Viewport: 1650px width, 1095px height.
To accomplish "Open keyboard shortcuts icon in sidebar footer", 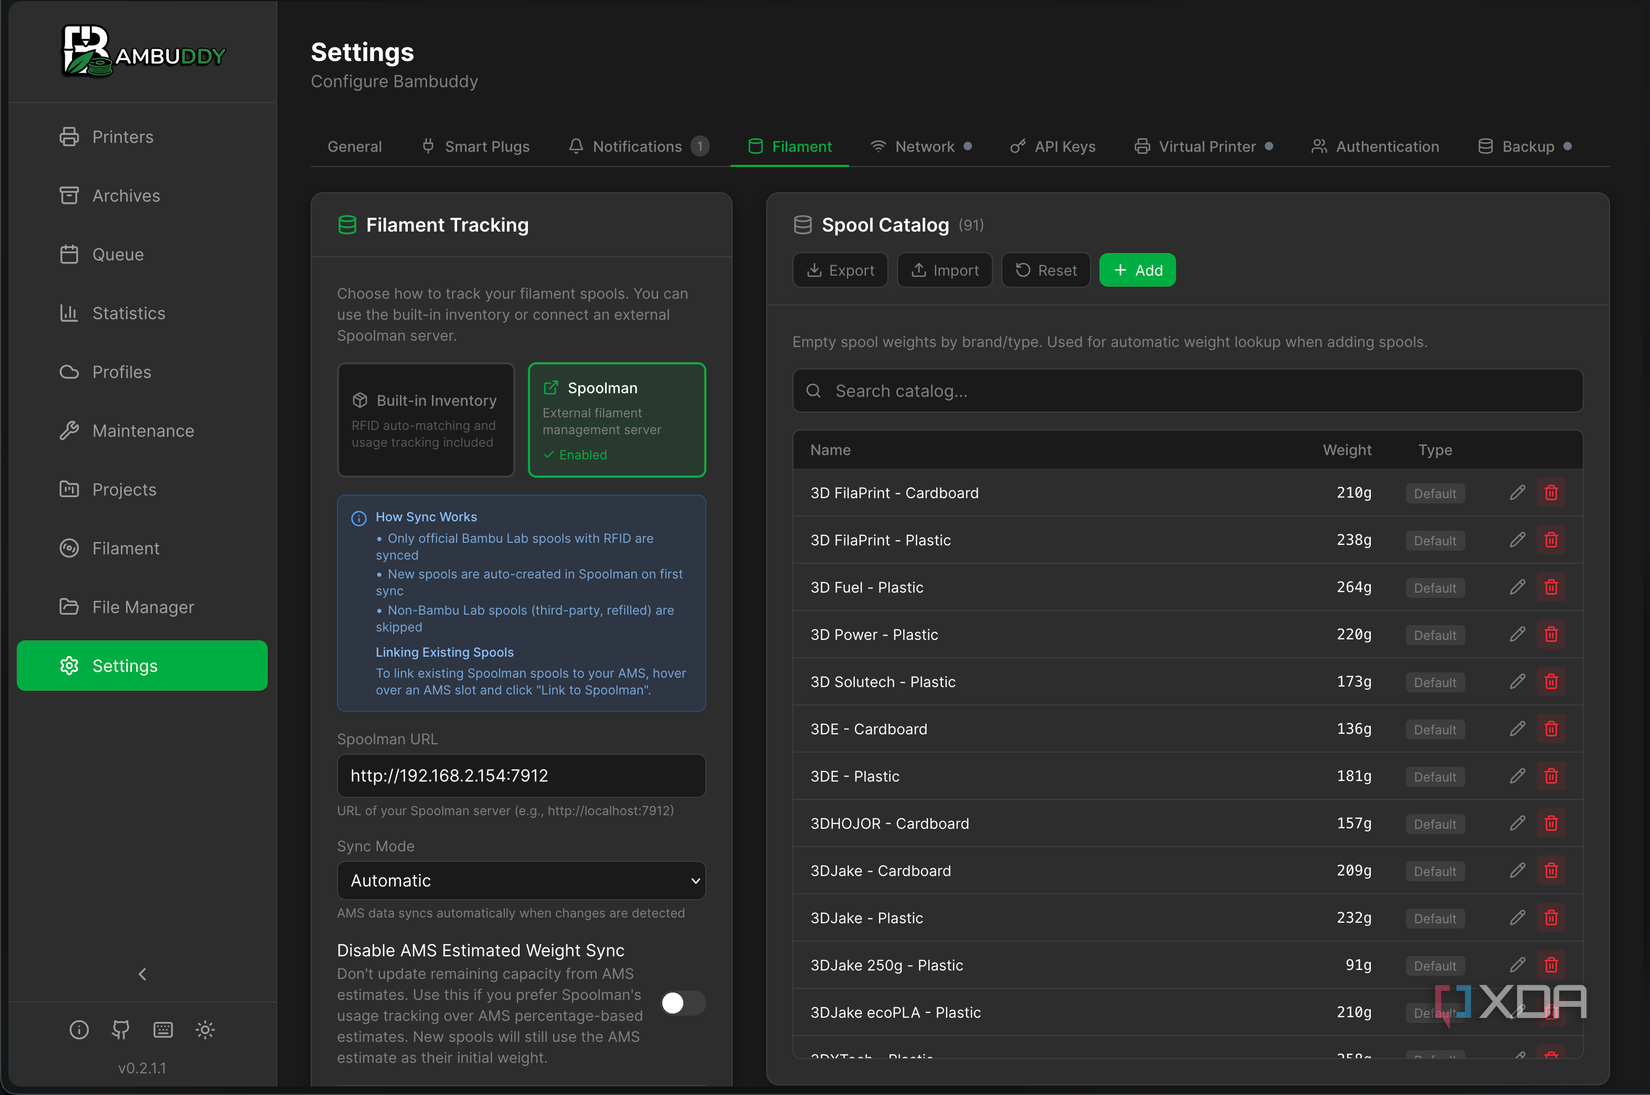I will point(163,1030).
